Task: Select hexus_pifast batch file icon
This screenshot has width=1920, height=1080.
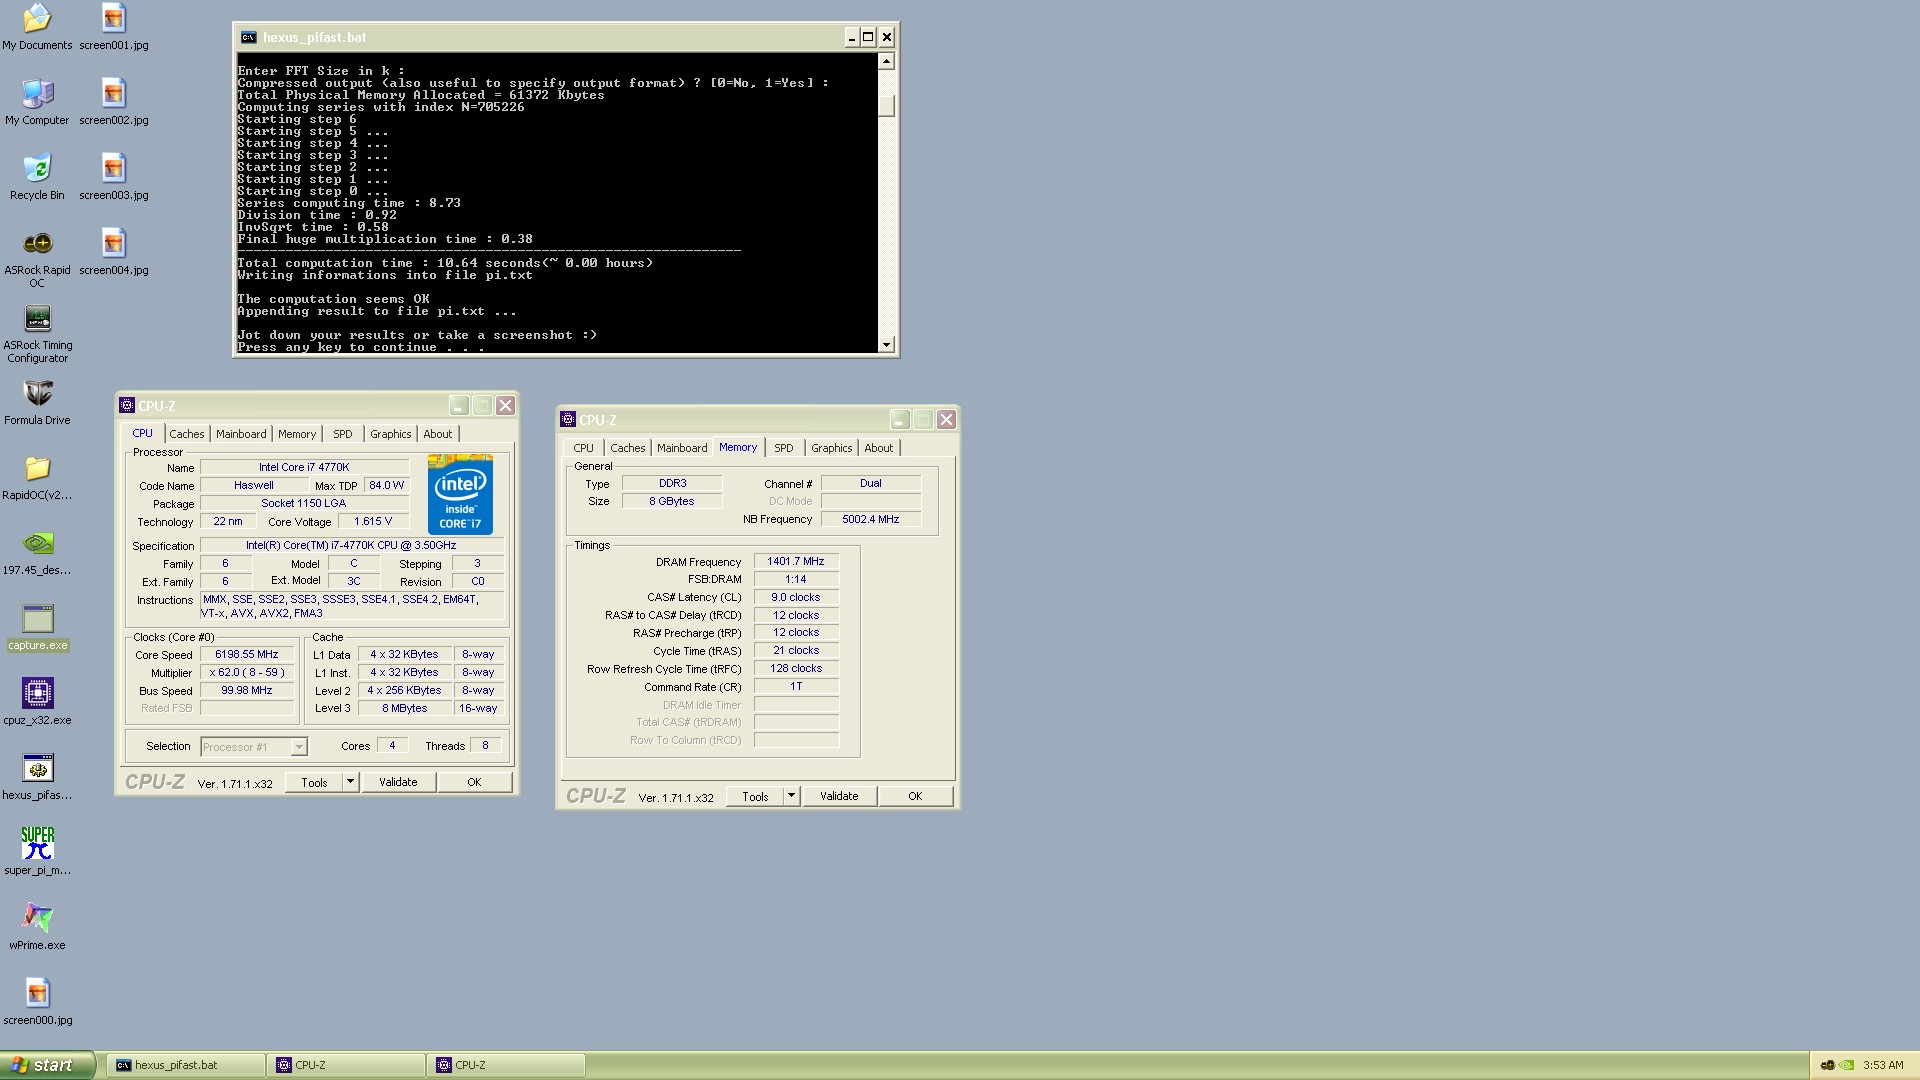Action: (37, 777)
